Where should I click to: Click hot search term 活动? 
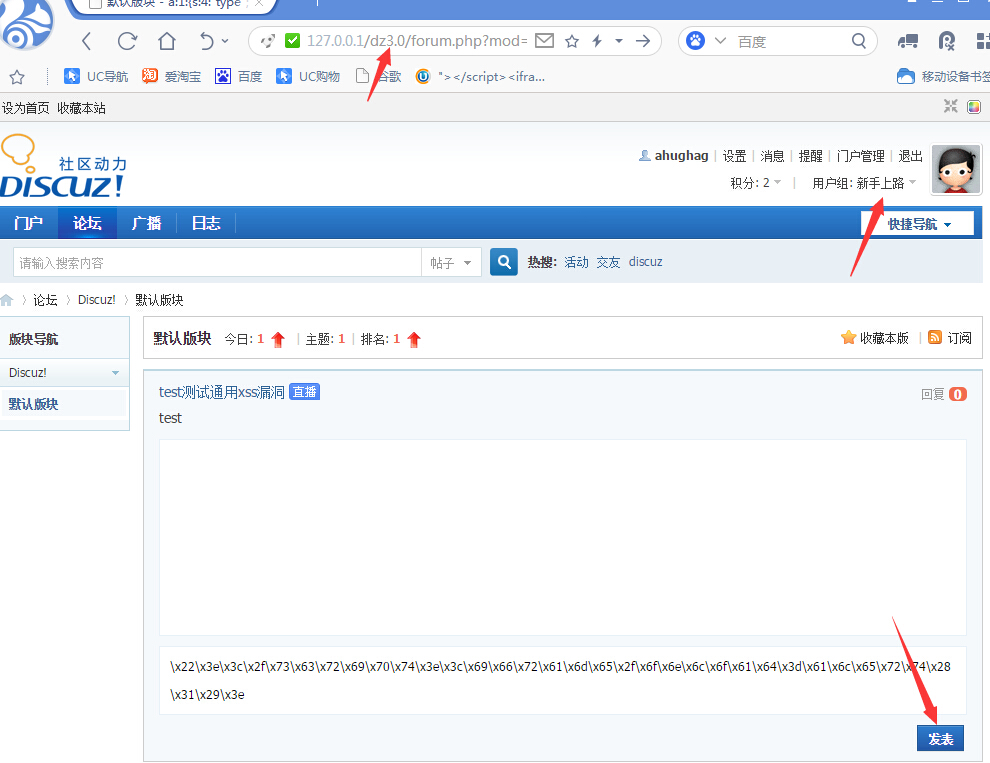[x=576, y=261]
